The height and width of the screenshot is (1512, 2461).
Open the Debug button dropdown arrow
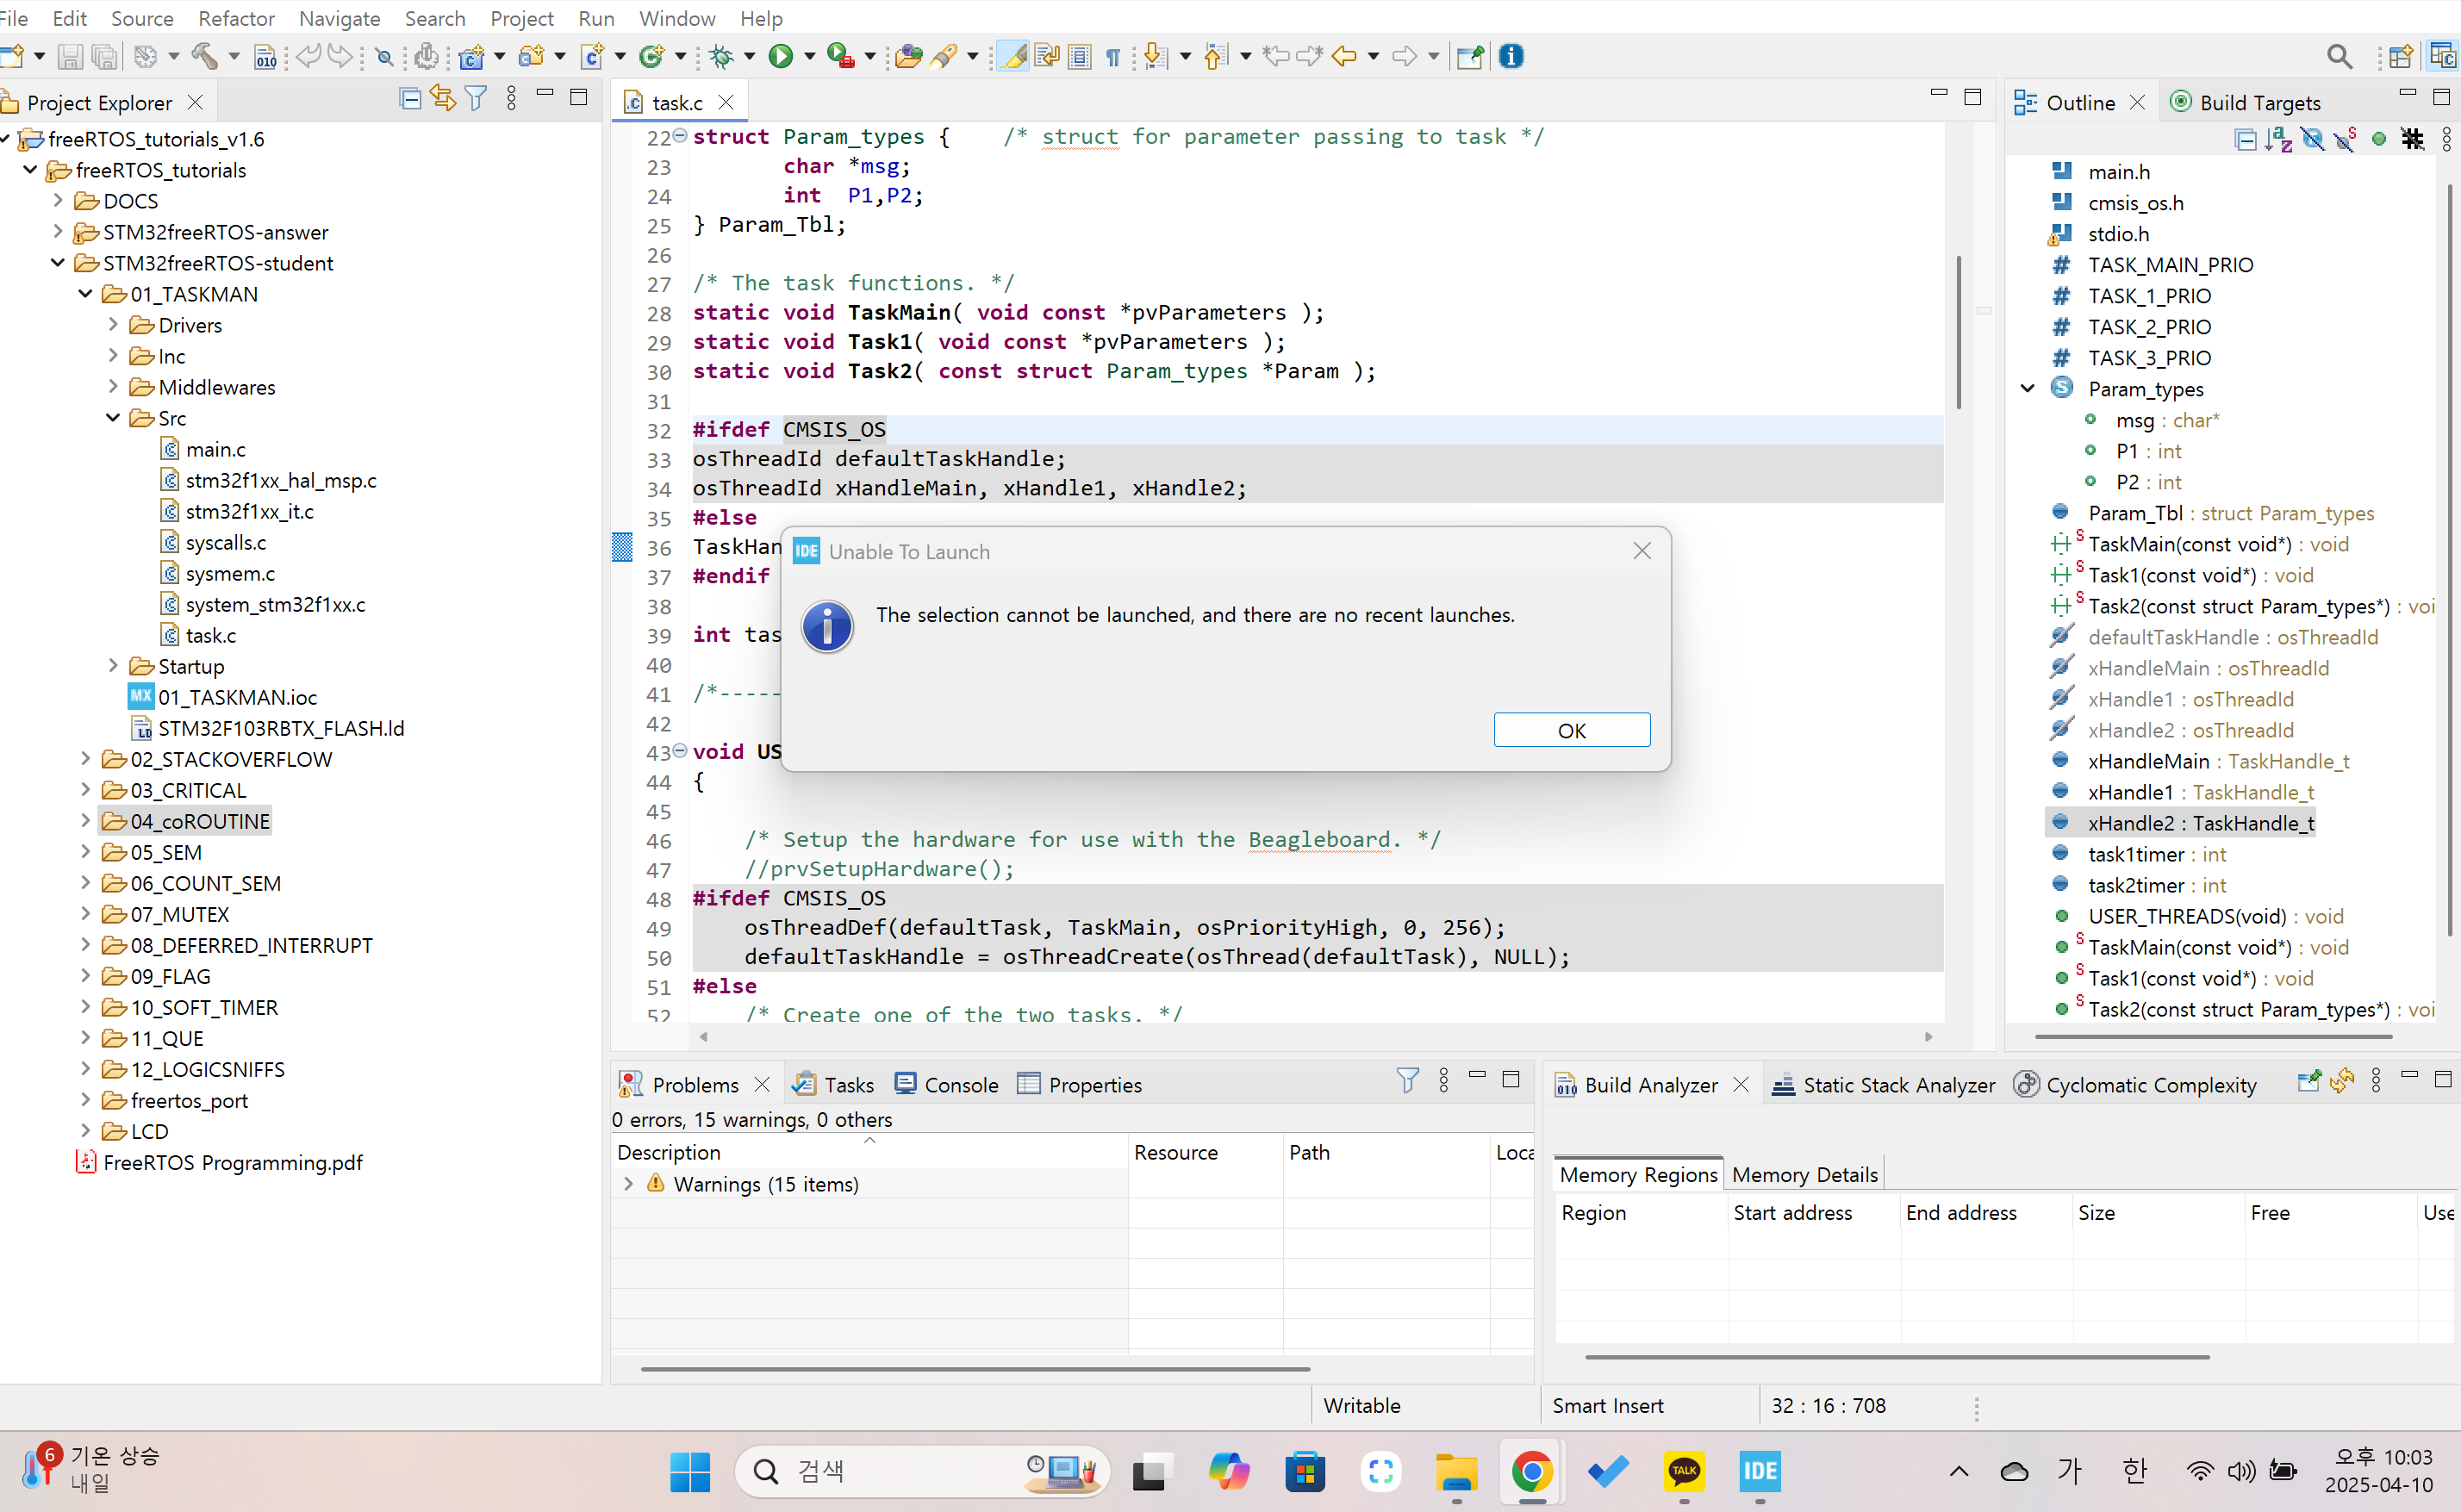[749, 57]
